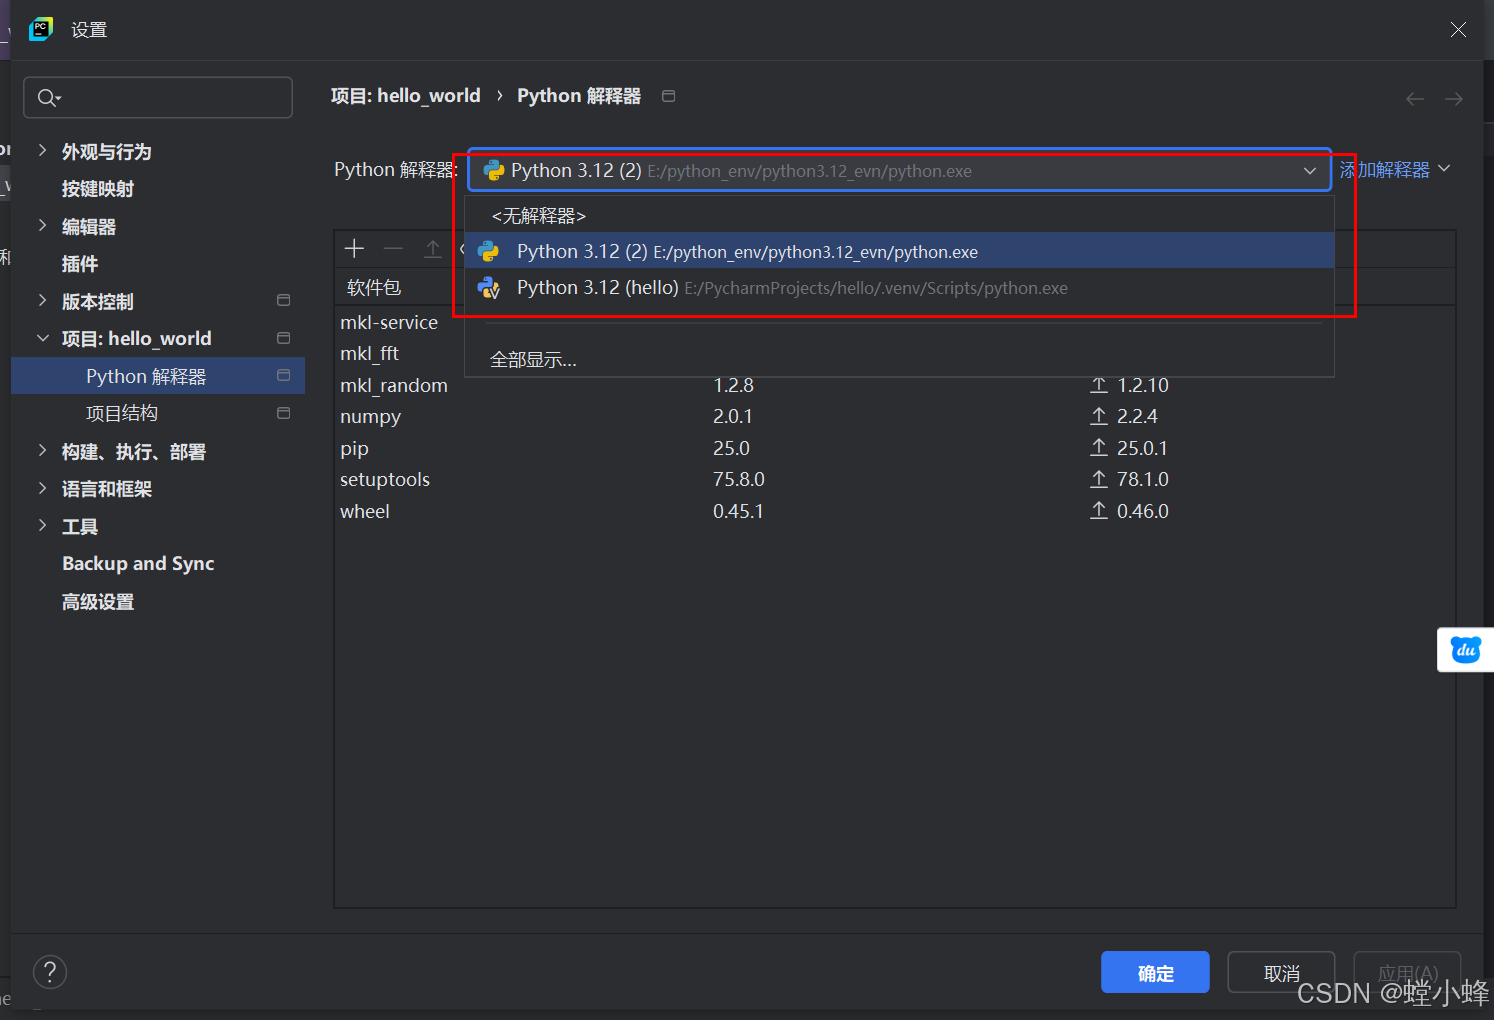Select Python 解释器 tree item
Viewport: 1494px width, 1020px height.
(x=158, y=376)
